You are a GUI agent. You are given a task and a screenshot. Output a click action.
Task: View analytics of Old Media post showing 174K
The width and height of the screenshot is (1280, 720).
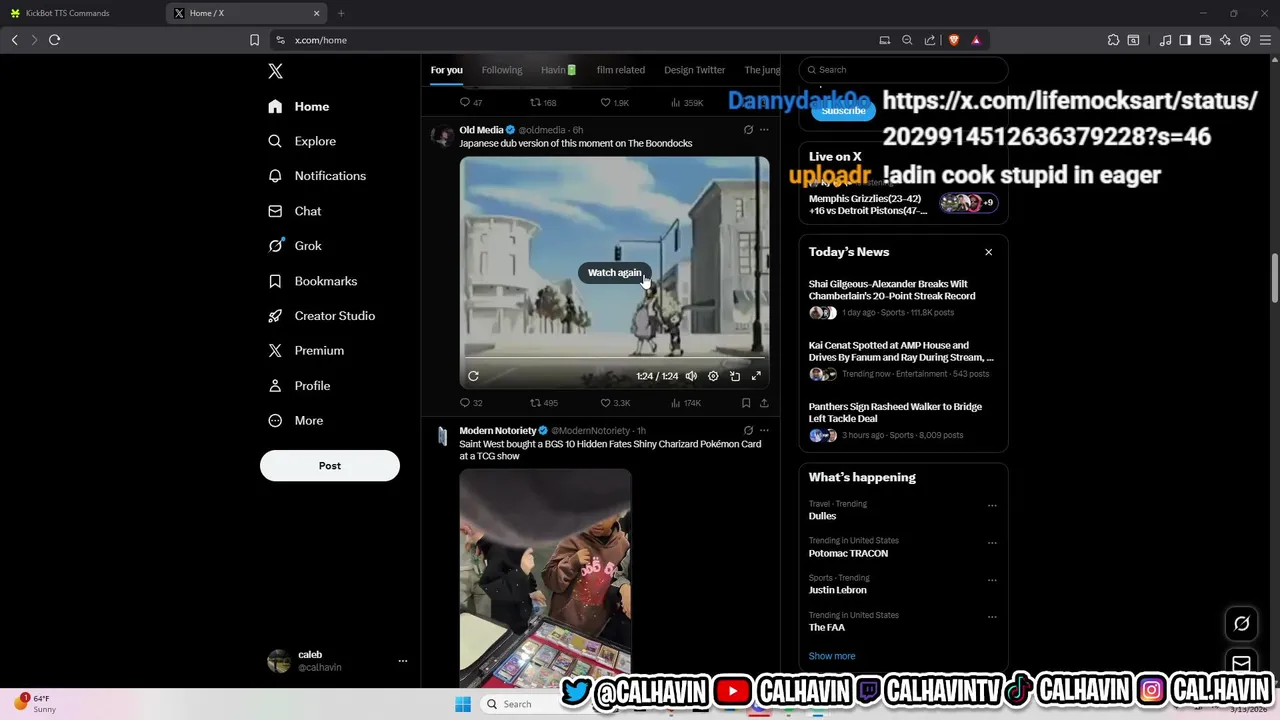coord(686,403)
